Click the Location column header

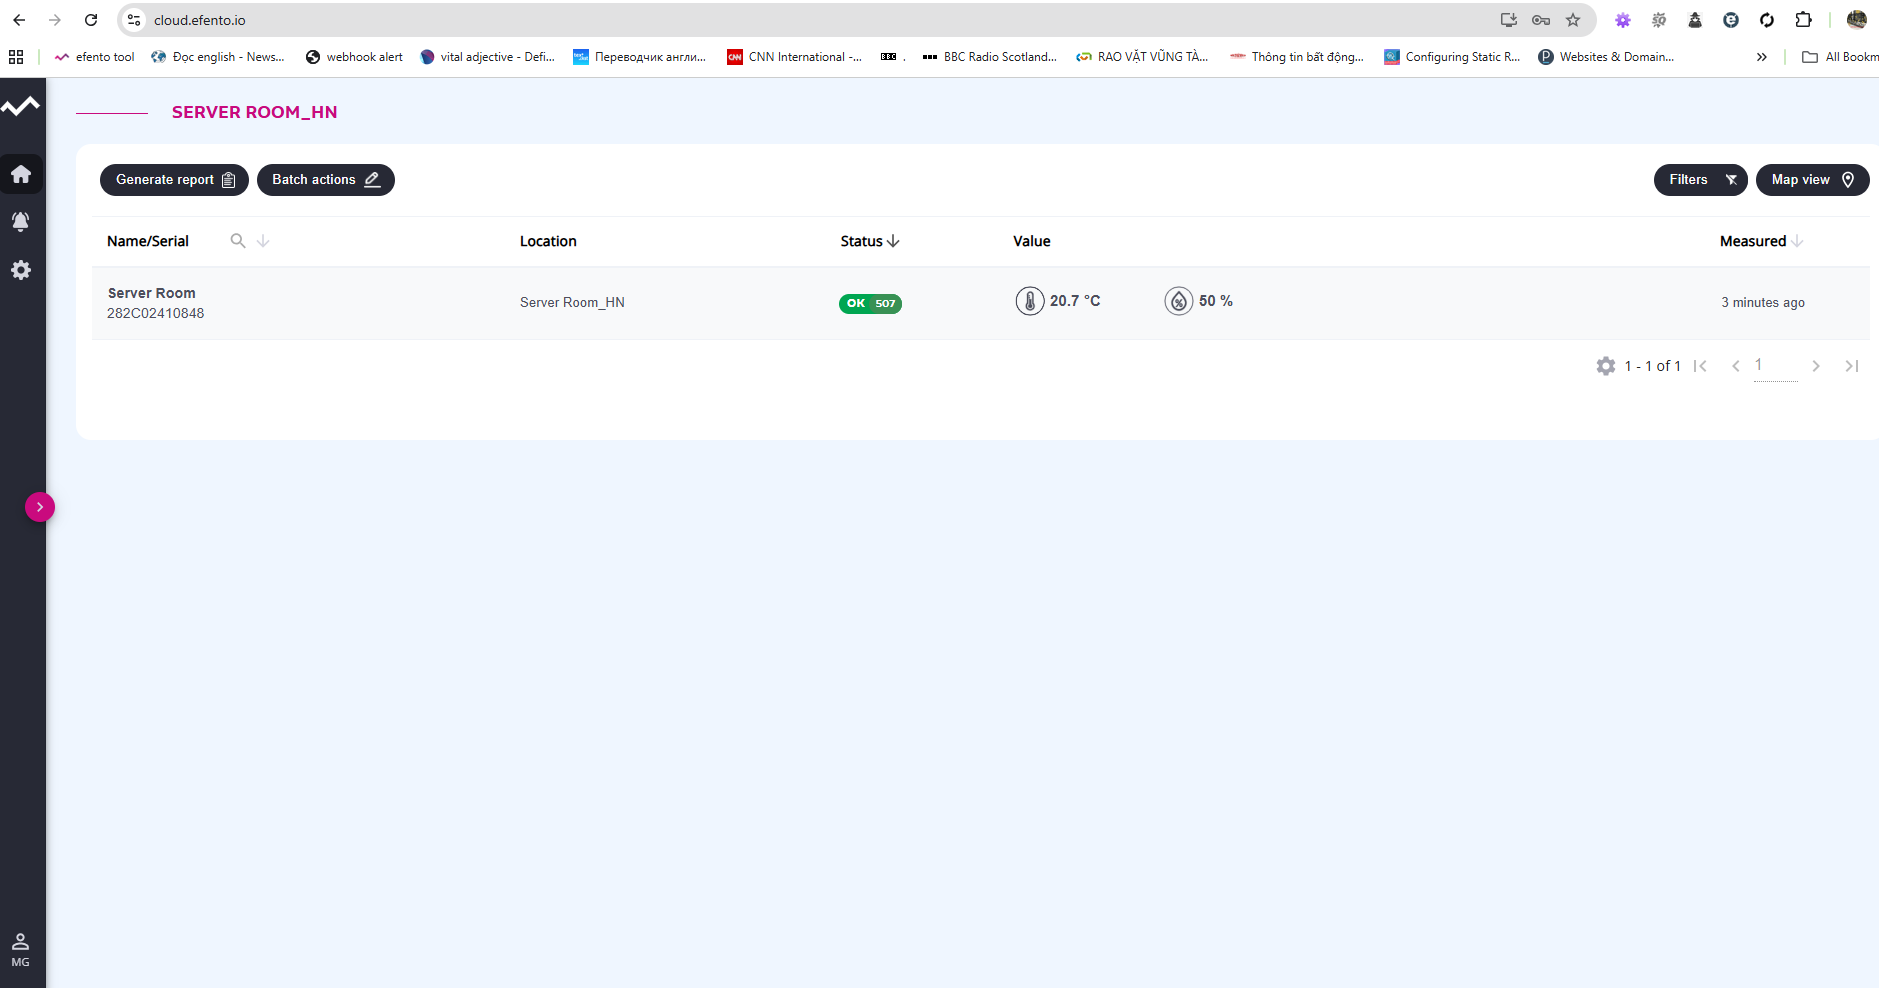pyautogui.click(x=548, y=241)
